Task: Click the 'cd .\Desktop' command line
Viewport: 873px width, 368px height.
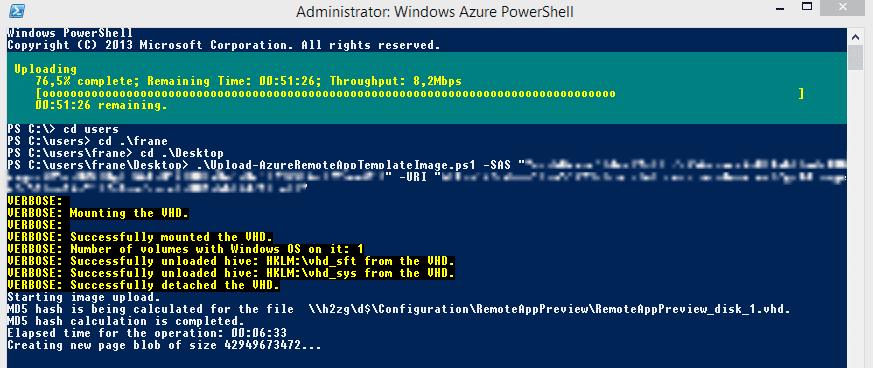Action: (115, 153)
